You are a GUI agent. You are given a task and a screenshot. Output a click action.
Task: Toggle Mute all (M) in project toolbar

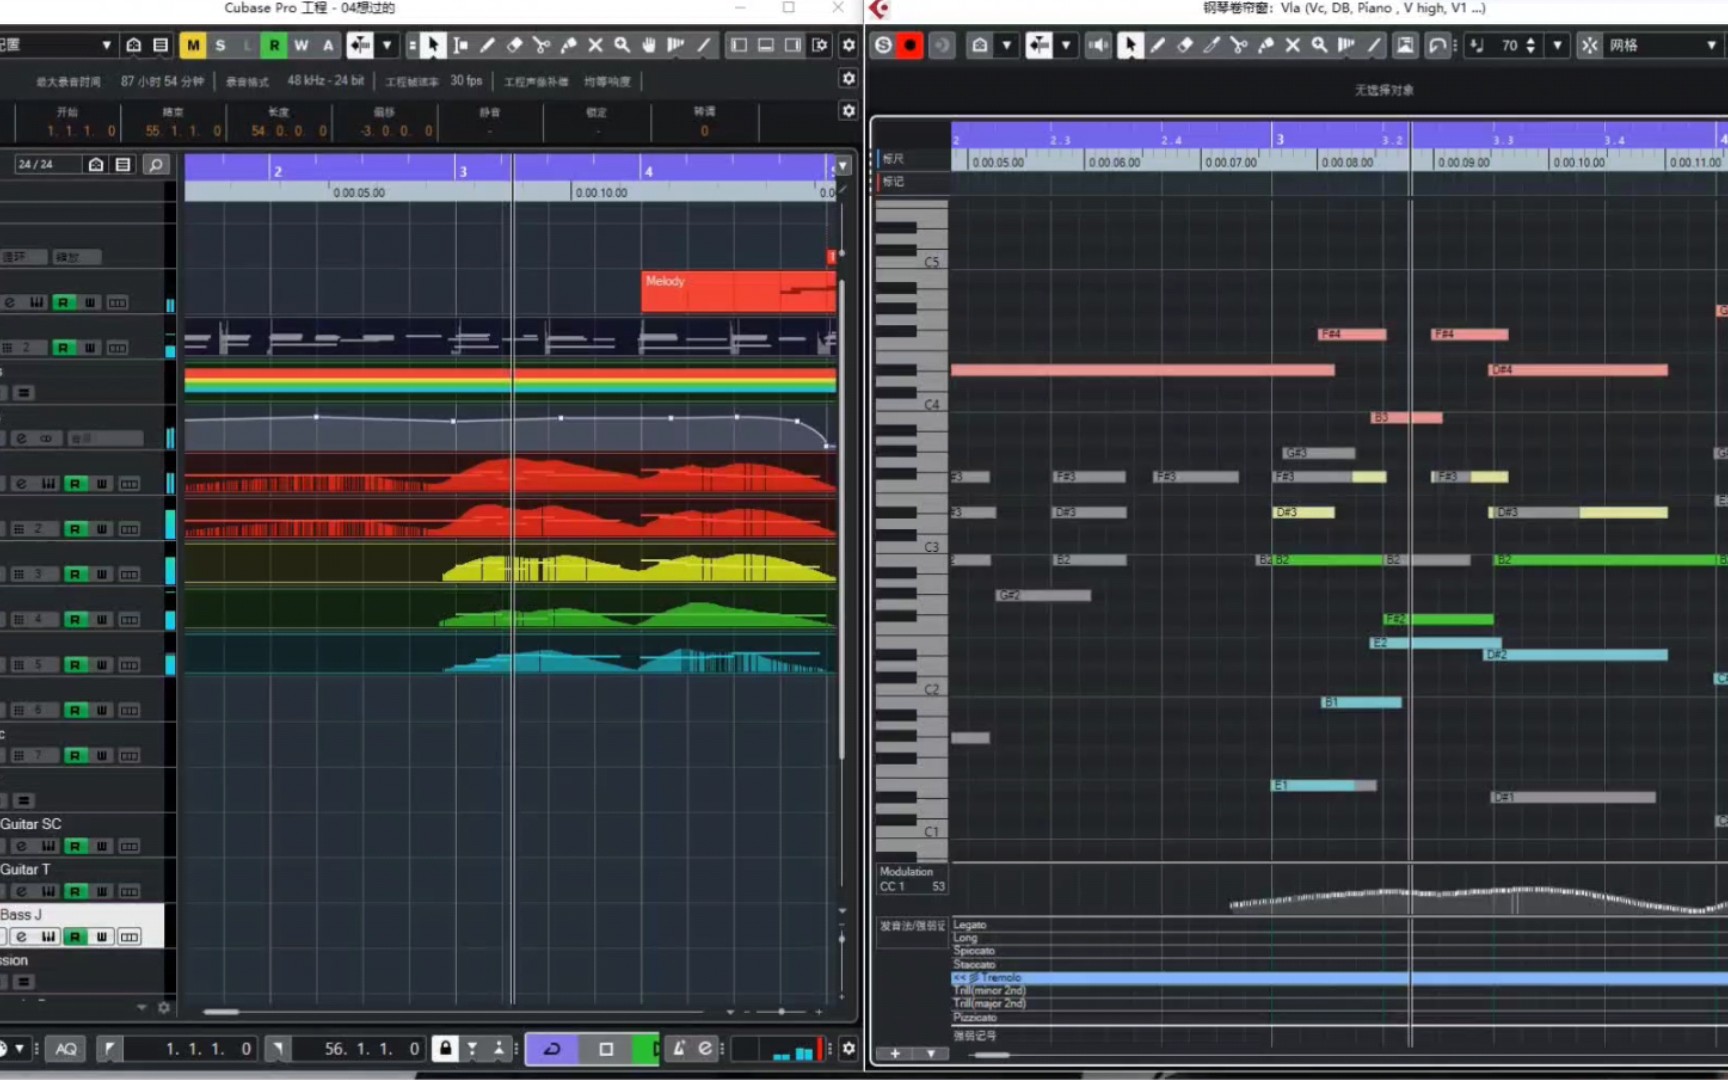point(193,45)
